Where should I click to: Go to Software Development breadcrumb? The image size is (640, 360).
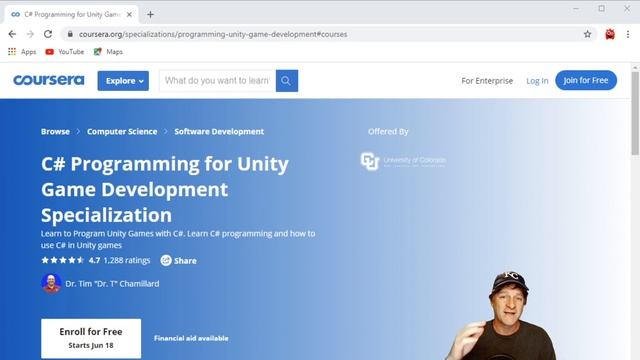coord(219,131)
